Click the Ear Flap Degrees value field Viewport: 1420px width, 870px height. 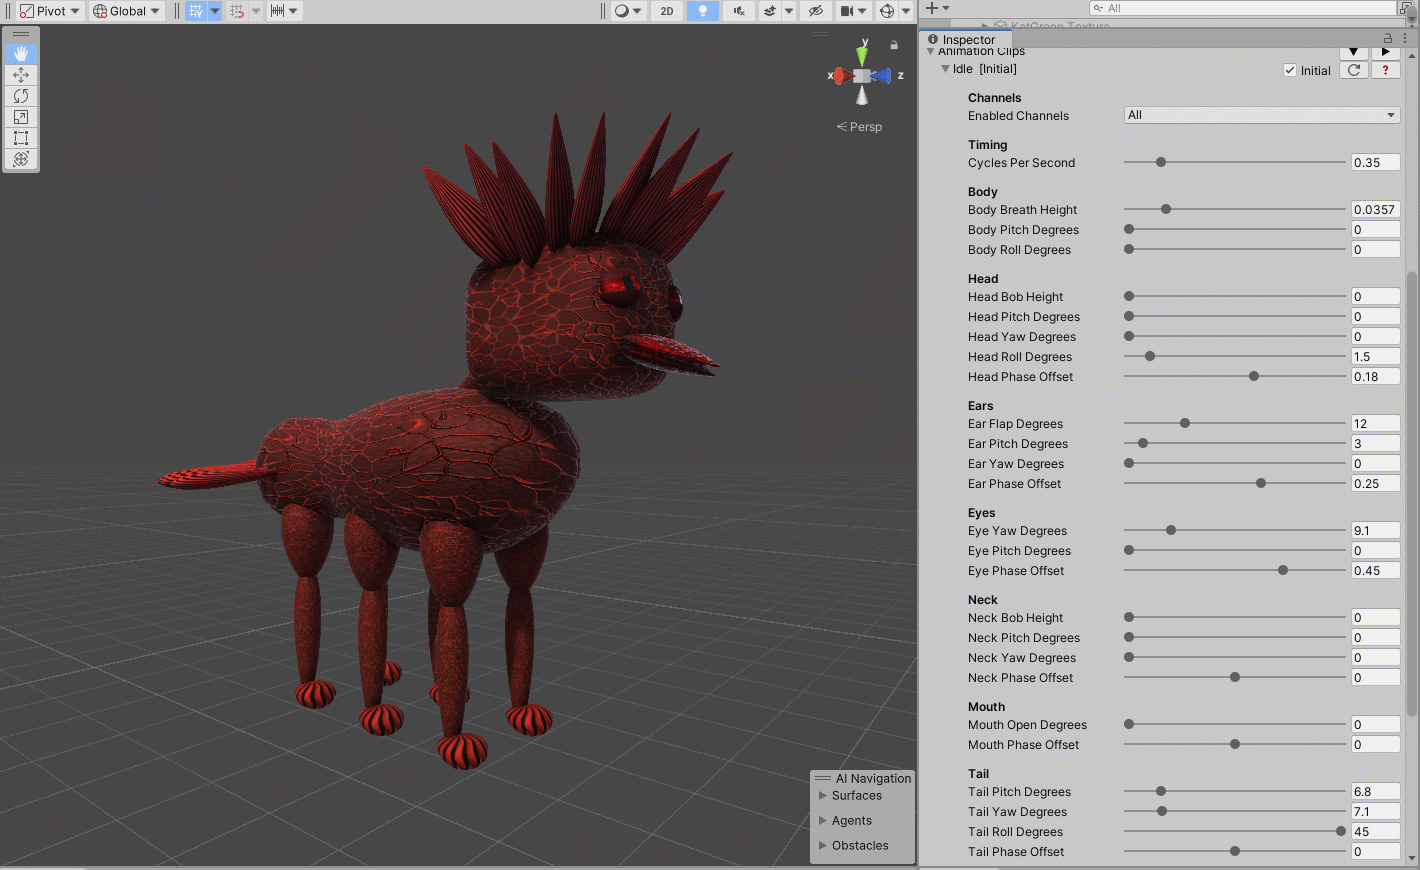pos(1375,423)
